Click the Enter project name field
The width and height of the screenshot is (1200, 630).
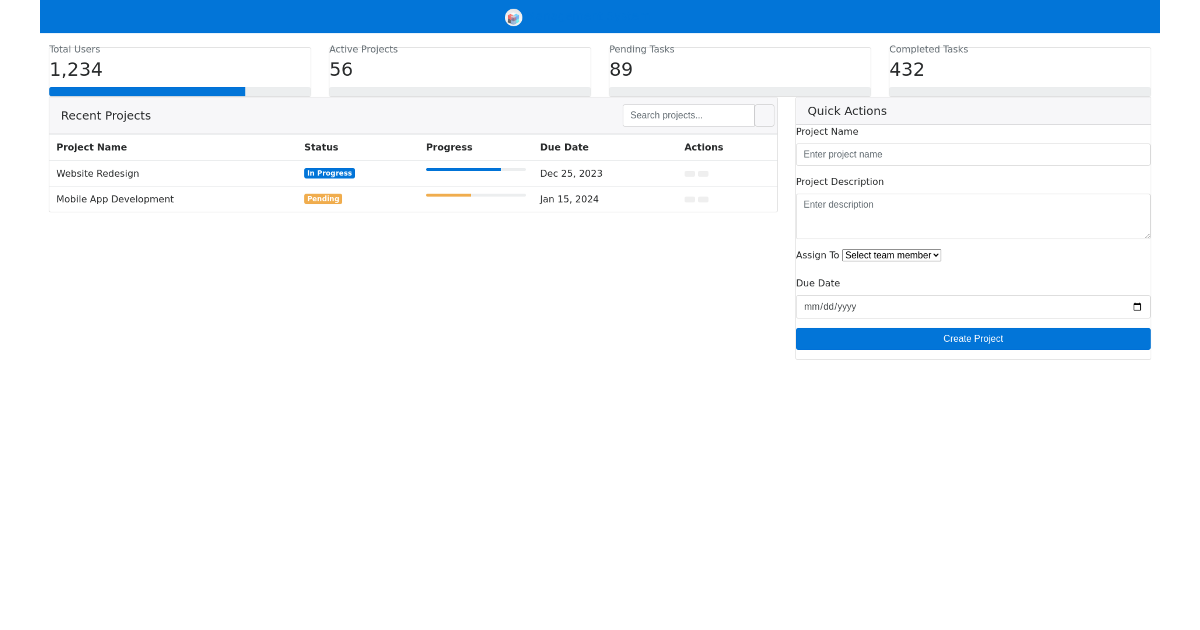pos(972,154)
